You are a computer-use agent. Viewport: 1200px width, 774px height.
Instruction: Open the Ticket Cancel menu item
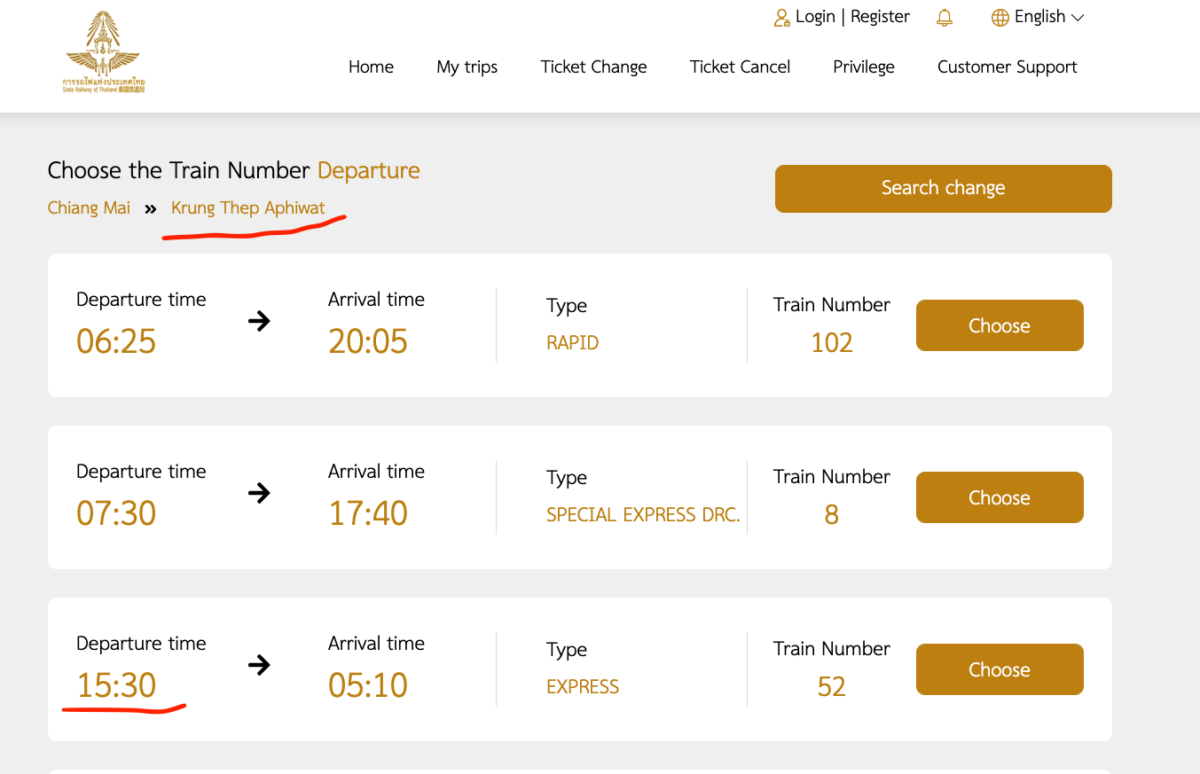point(740,67)
